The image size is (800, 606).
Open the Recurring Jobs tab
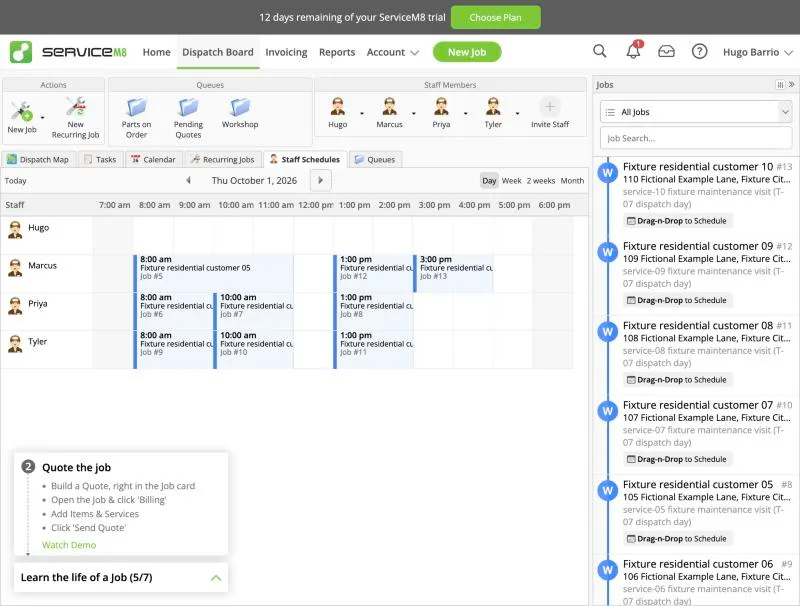(x=222, y=159)
